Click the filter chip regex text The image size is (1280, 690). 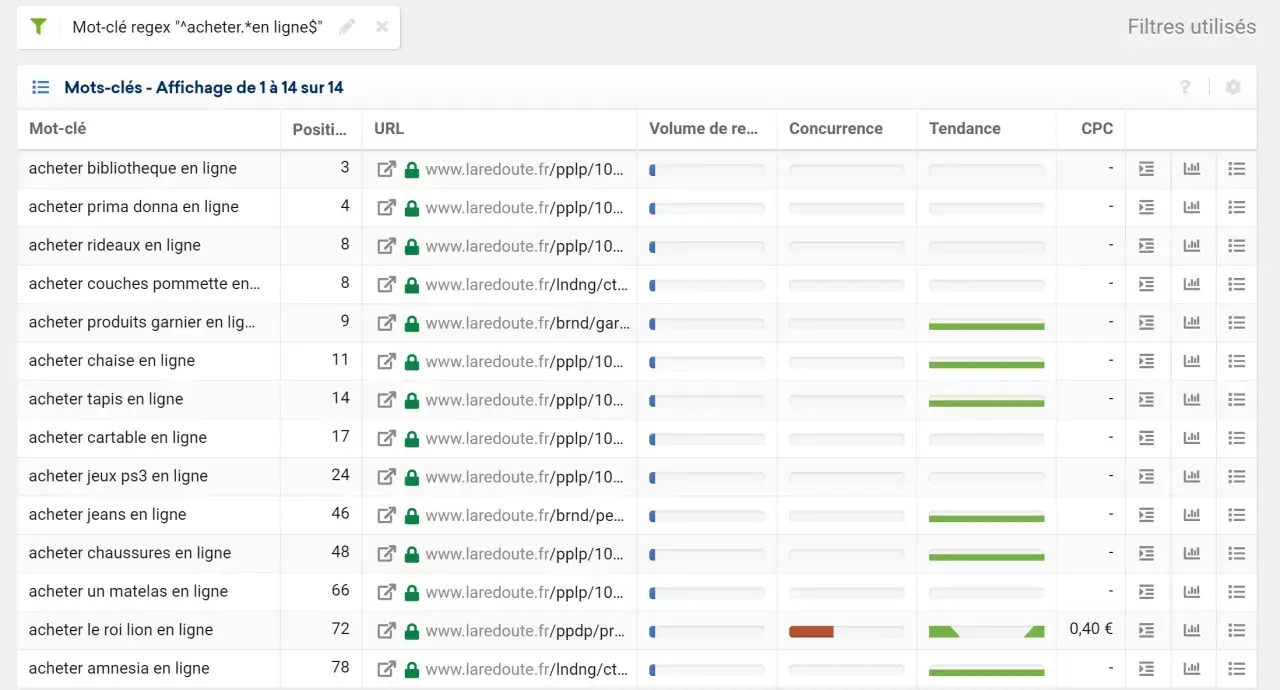pyautogui.click(x=197, y=27)
